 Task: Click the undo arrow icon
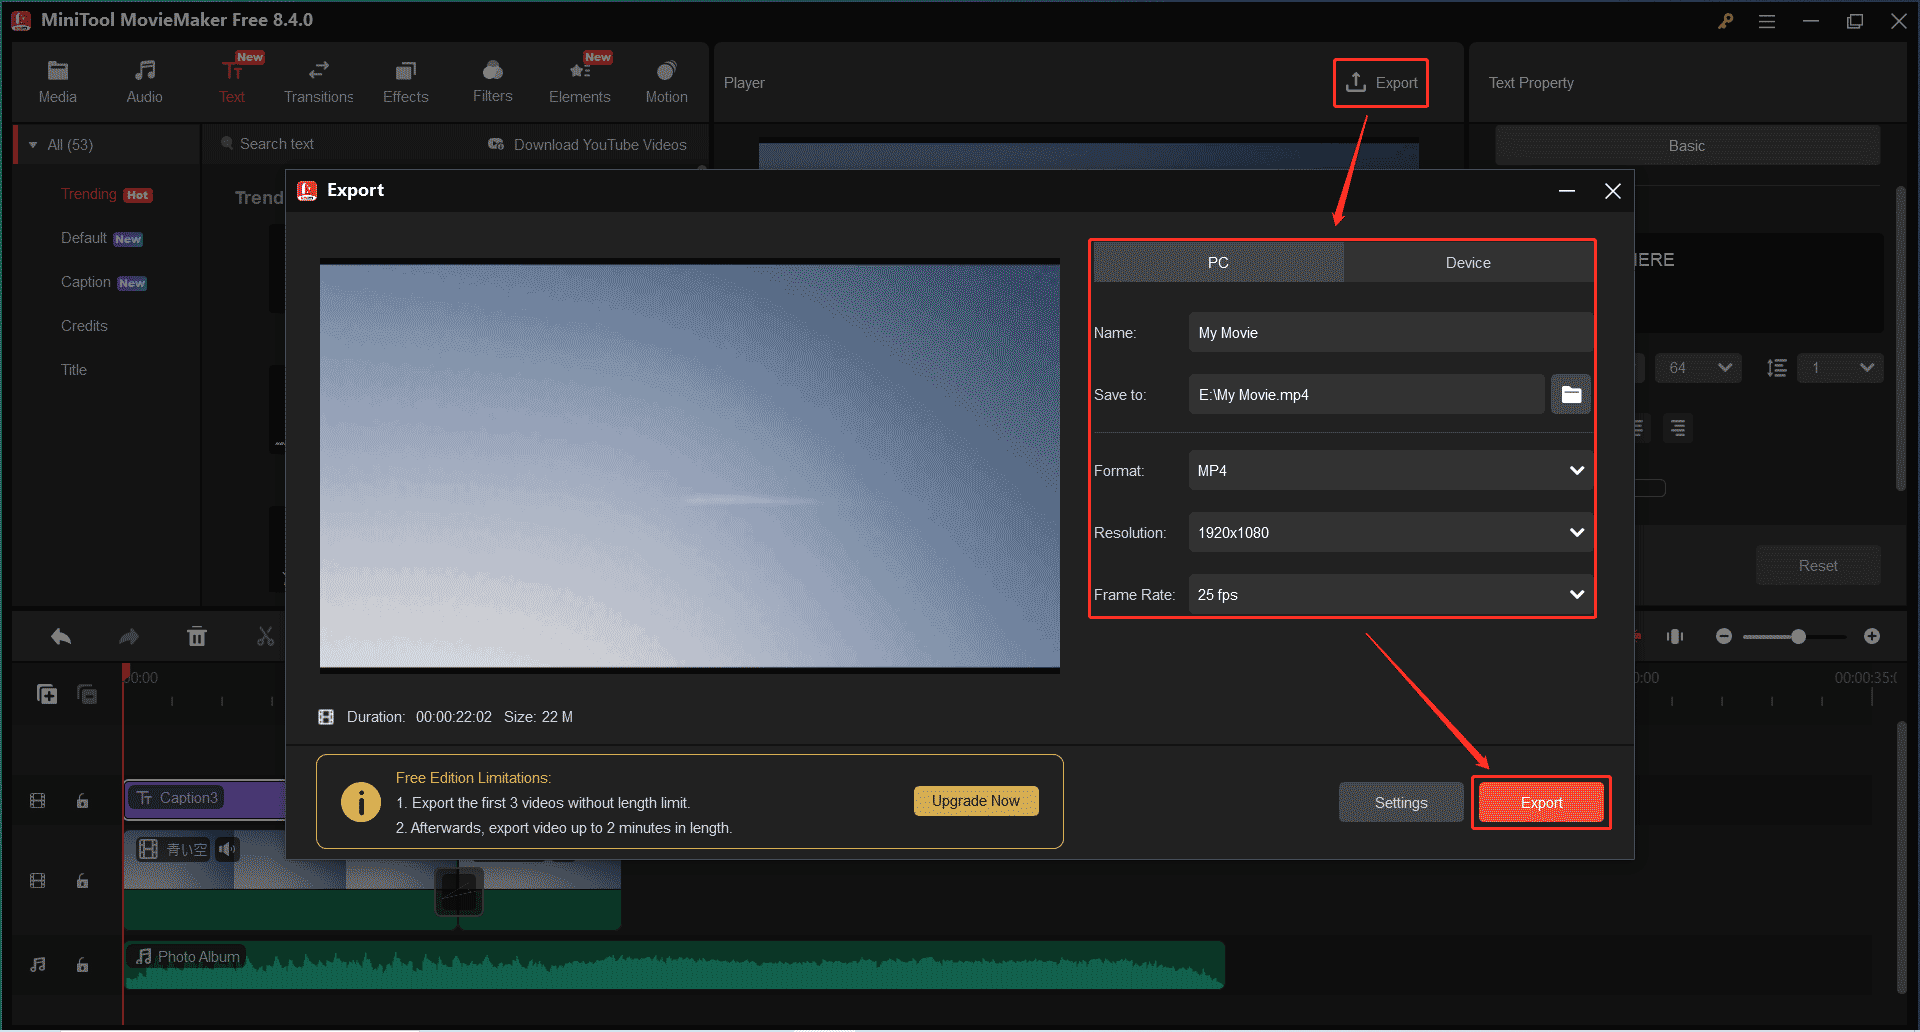[60, 636]
